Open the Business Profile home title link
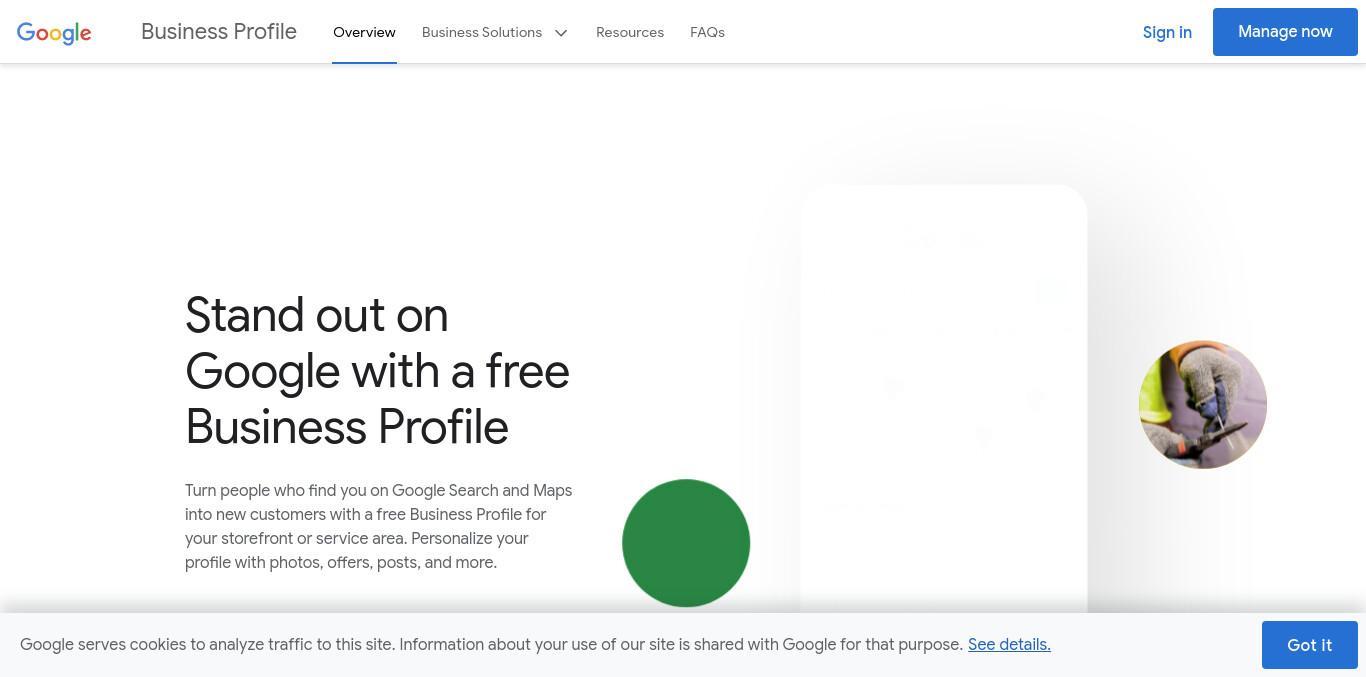 tap(219, 31)
